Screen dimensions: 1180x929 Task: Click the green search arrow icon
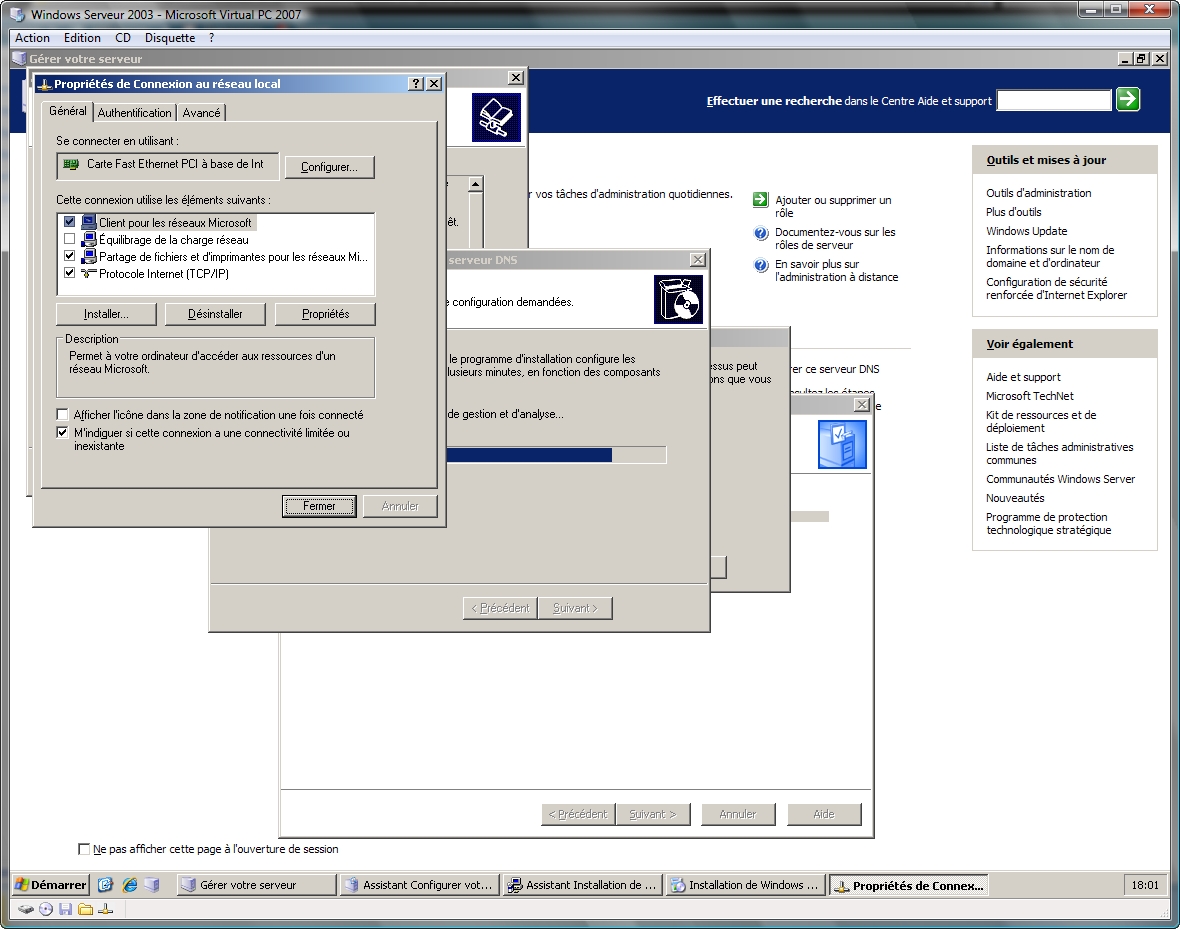coord(1127,99)
